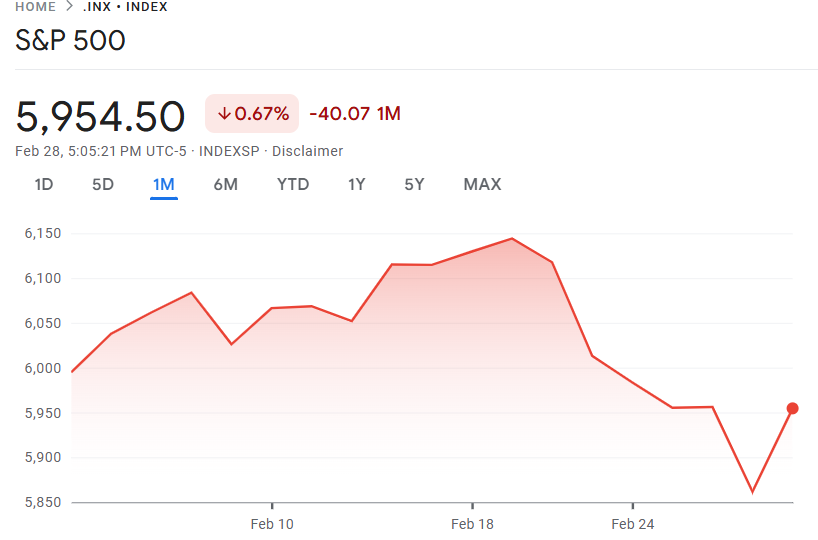Select the MAX range tab
818x540 pixels.
pyautogui.click(x=482, y=185)
